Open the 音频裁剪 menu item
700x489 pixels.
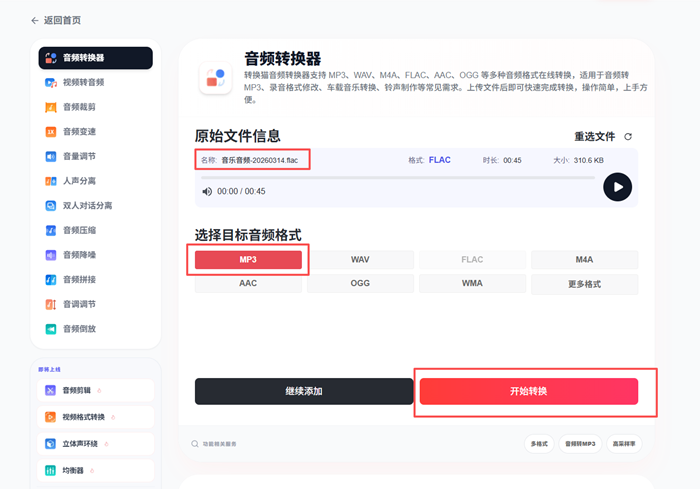[x=96, y=107]
